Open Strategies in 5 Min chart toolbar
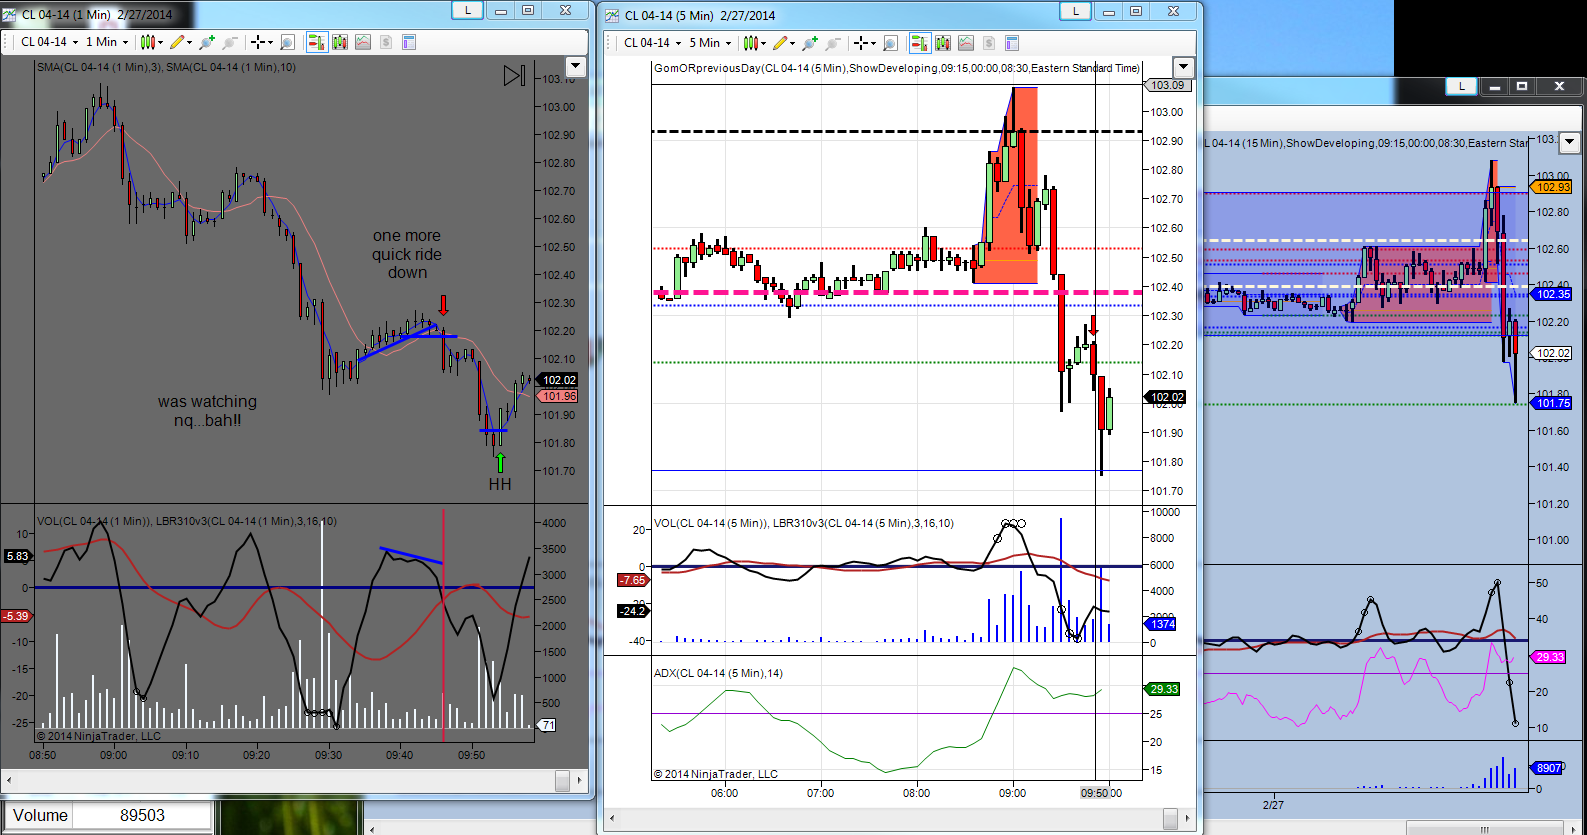 point(989,43)
